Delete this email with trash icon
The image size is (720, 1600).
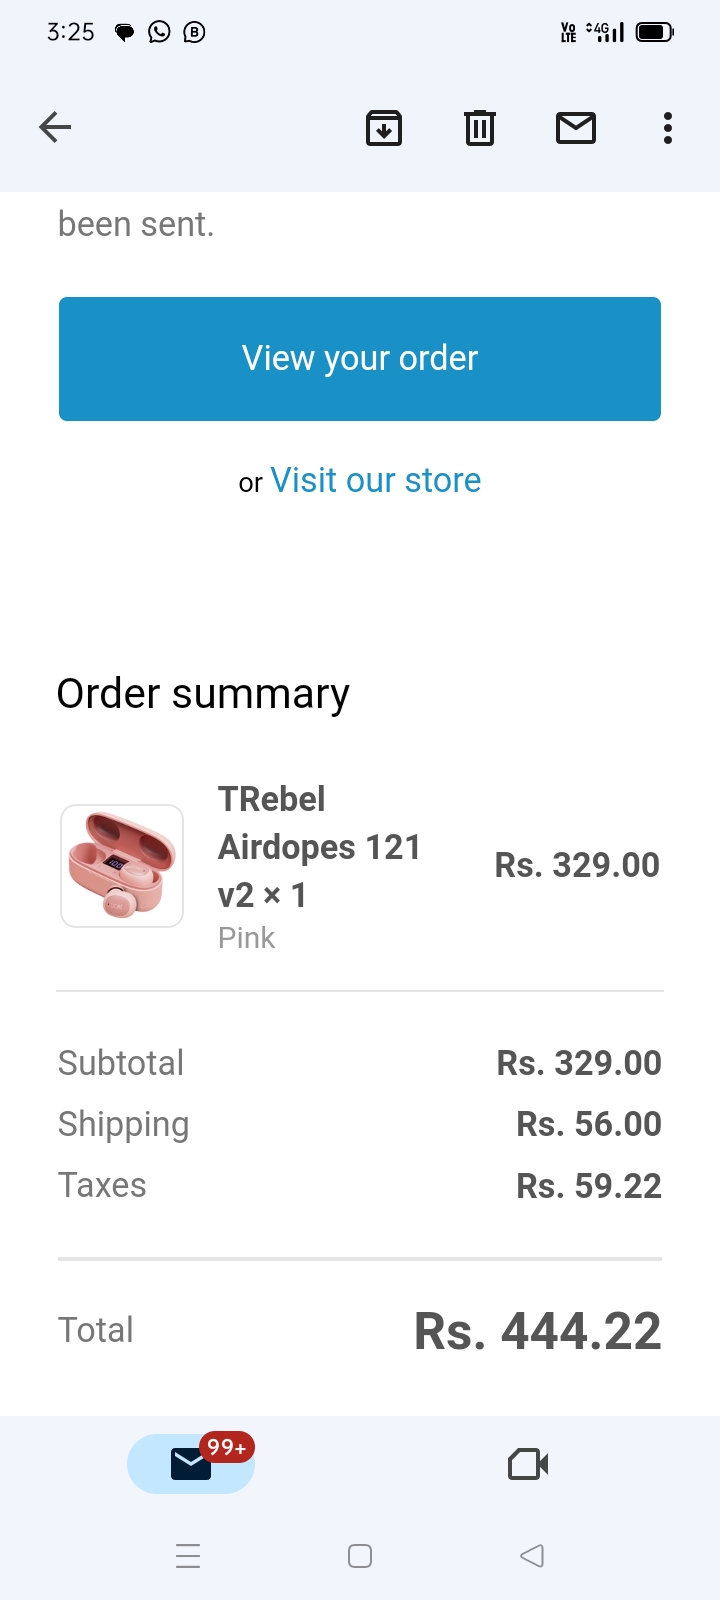pyautogui.click(x=480, y=128)
